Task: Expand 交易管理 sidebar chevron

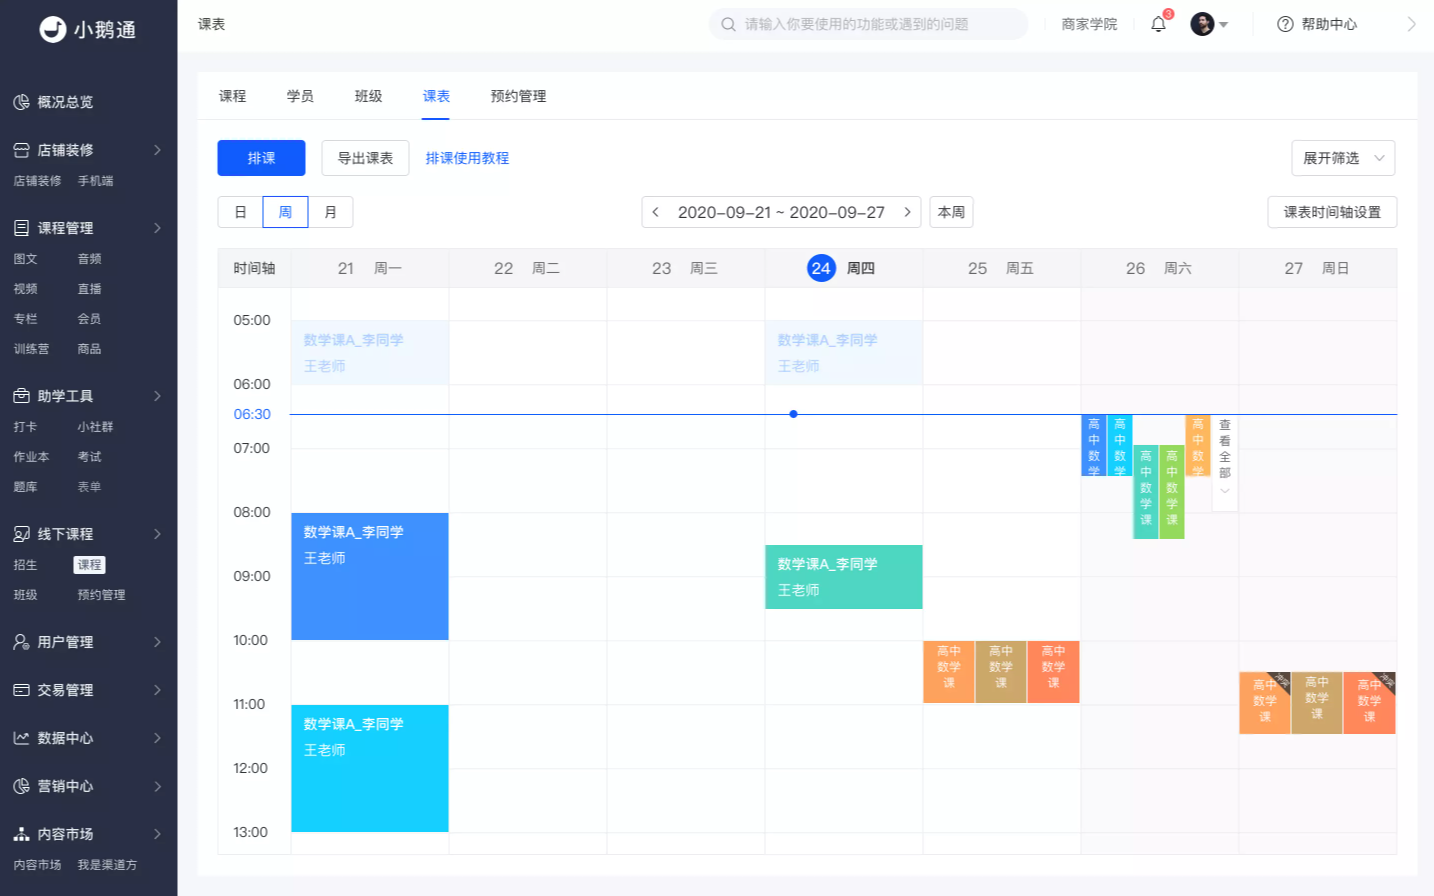Action: [157, 690]
